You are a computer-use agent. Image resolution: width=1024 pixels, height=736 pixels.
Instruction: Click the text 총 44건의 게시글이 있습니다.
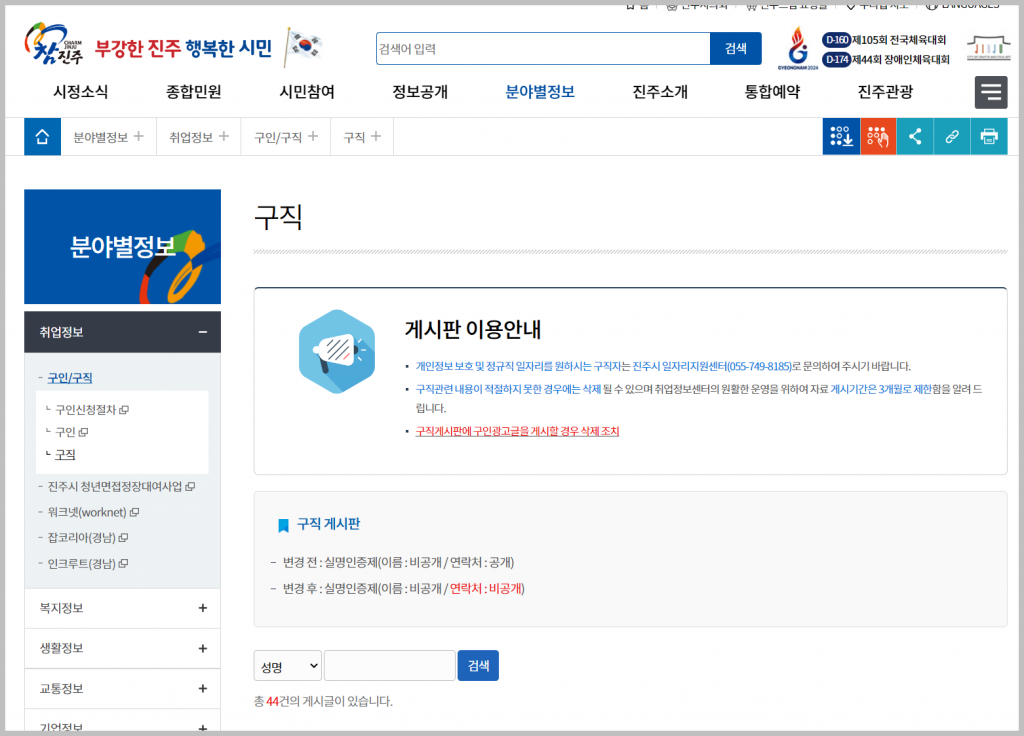tap(323, 701)
